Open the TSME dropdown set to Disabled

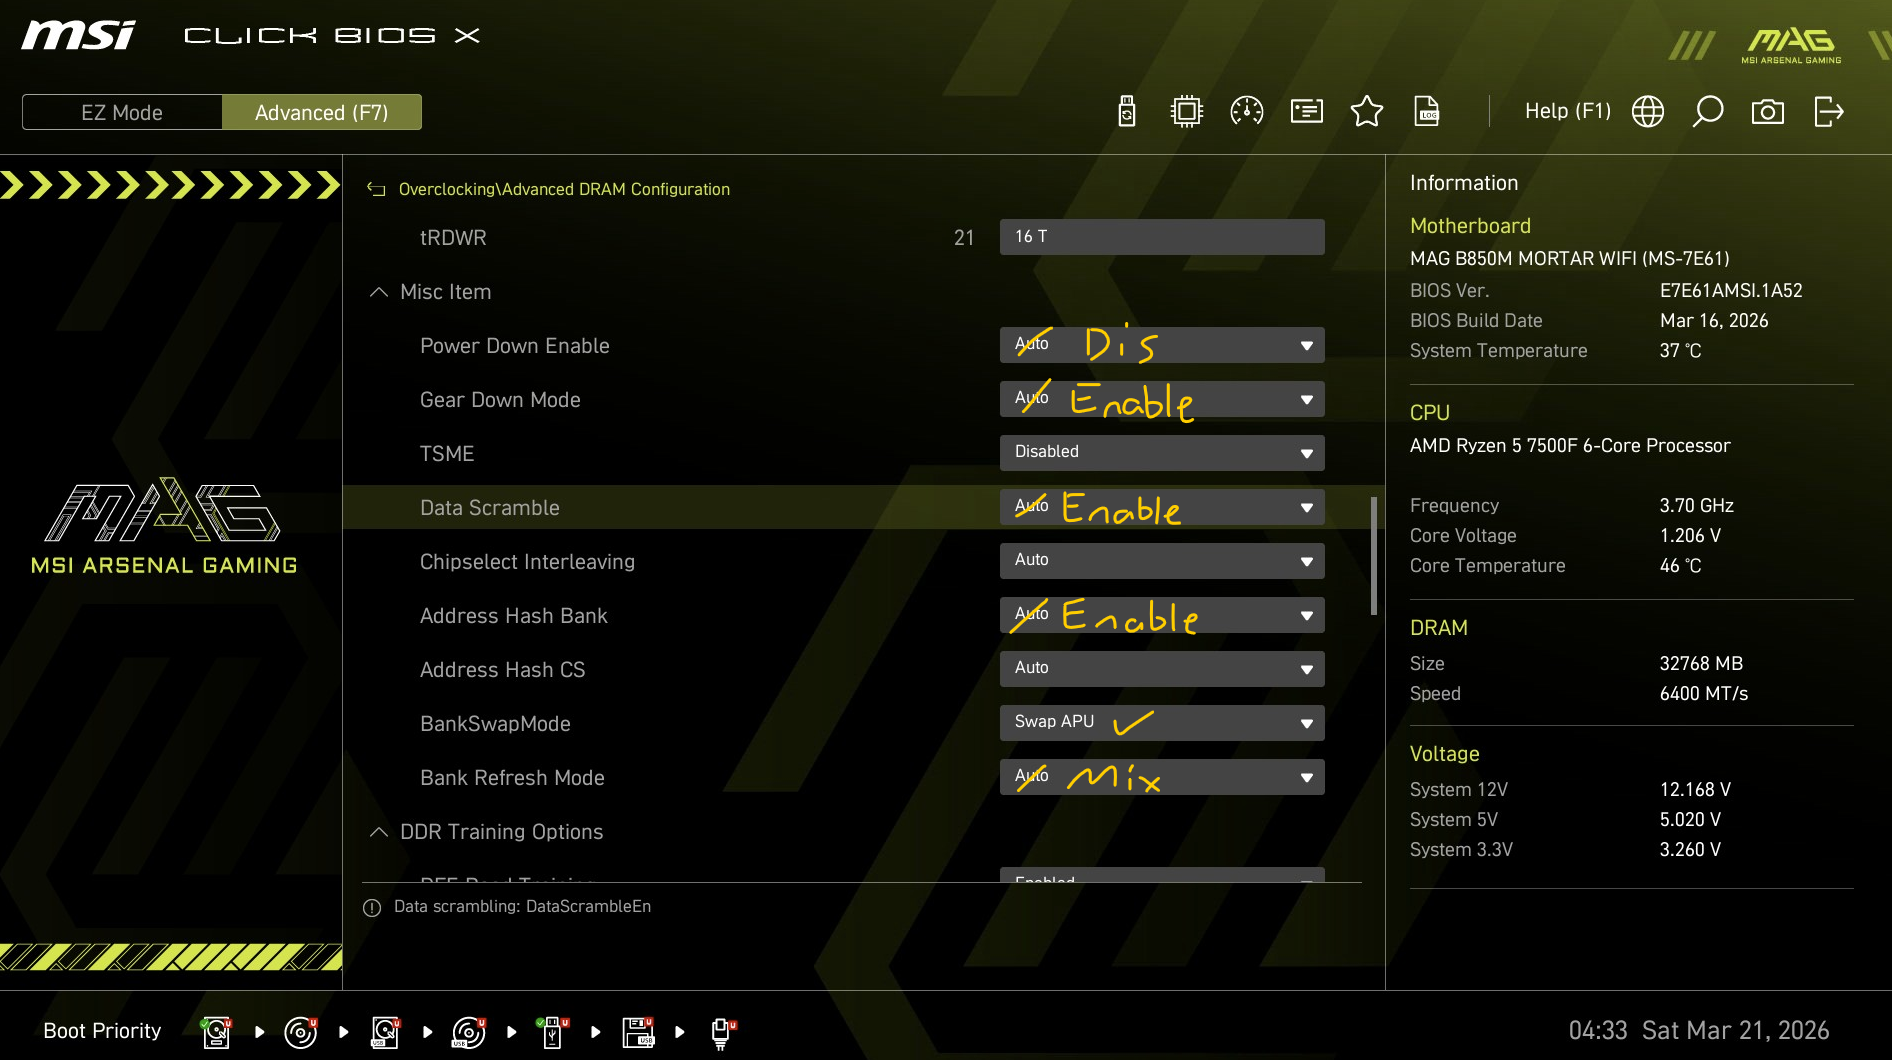(1162, 453)
